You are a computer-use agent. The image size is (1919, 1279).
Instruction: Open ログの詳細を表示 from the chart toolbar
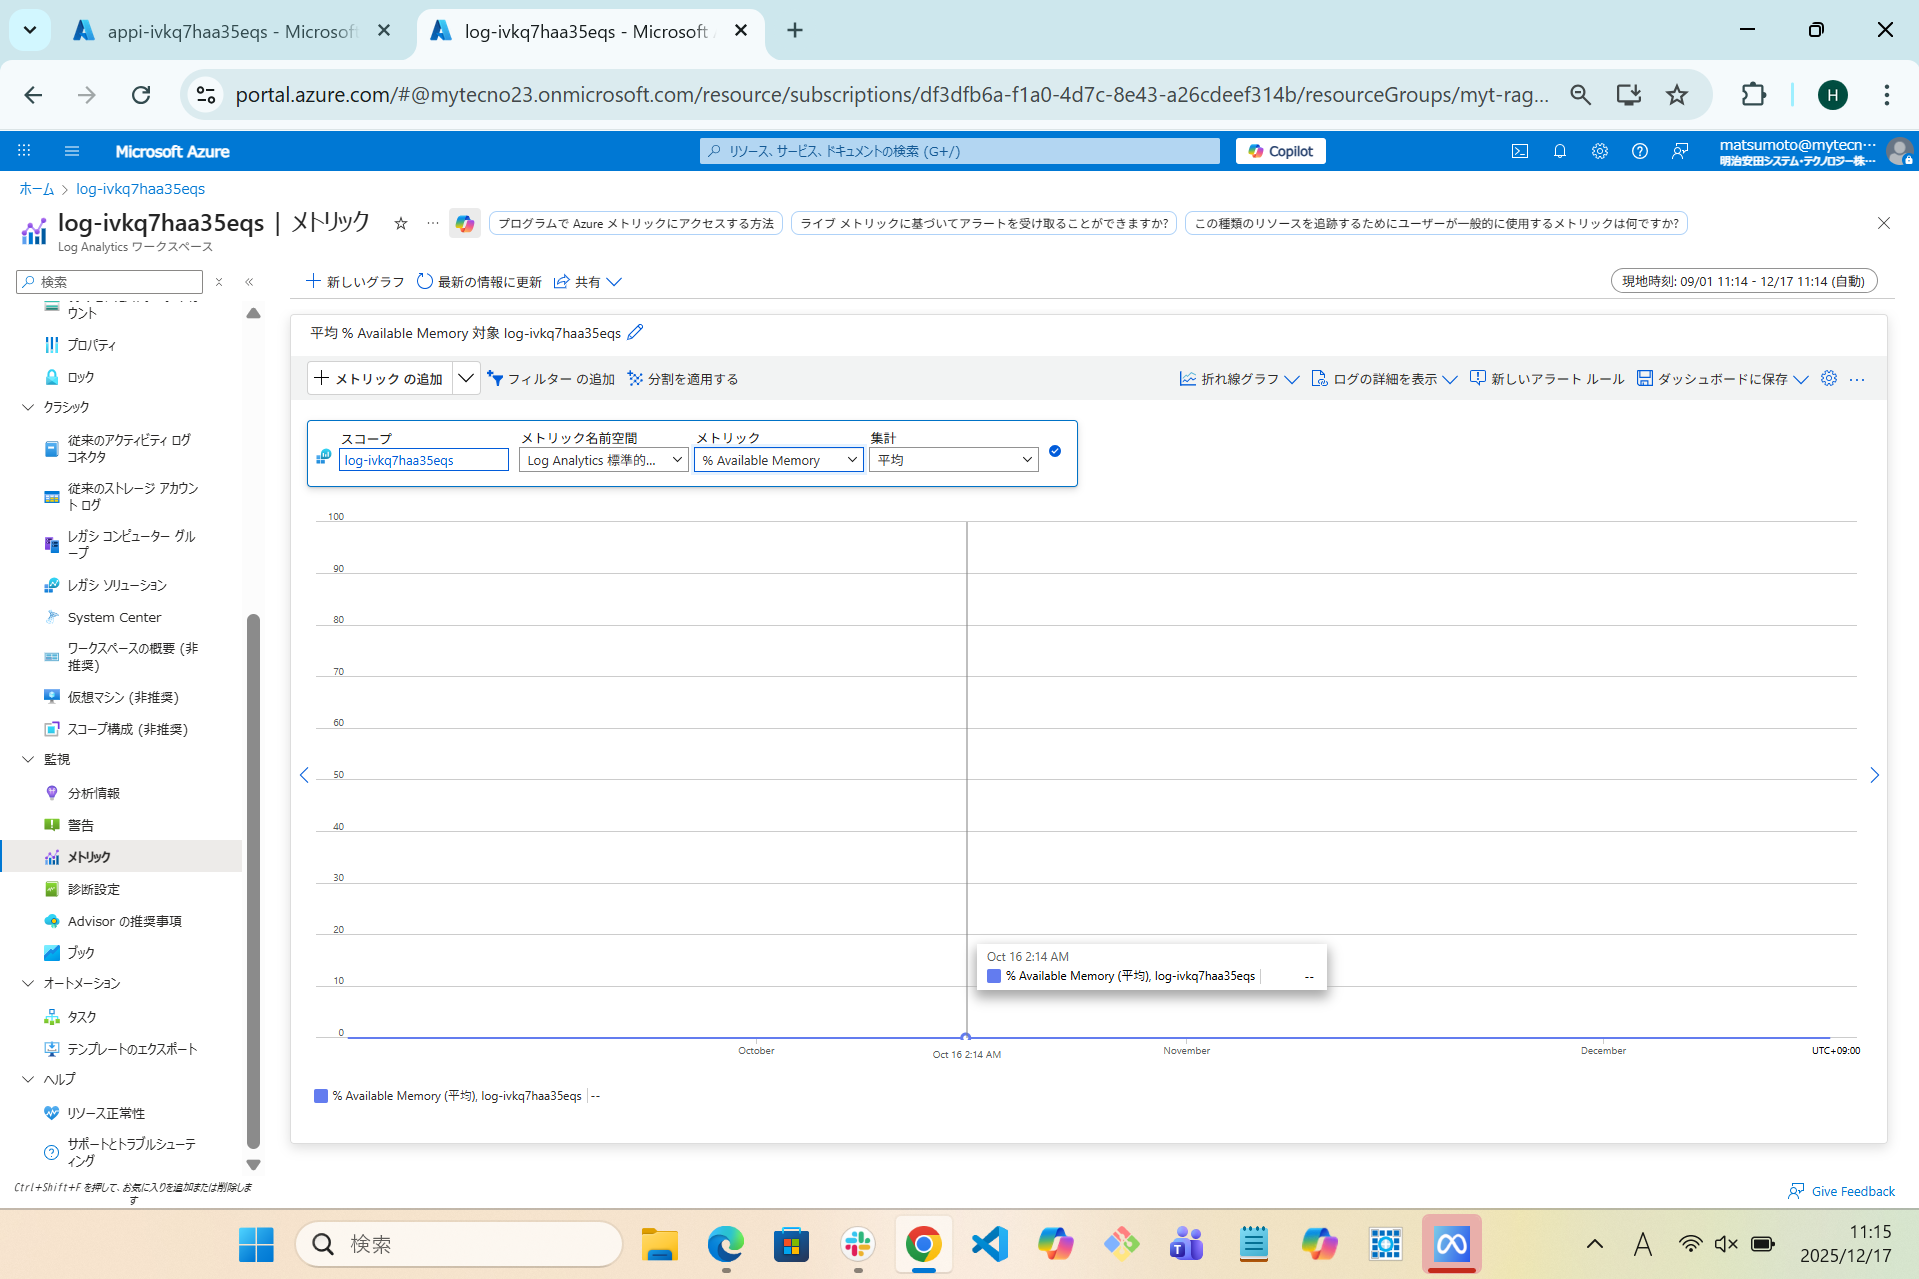coord(1383,378)
